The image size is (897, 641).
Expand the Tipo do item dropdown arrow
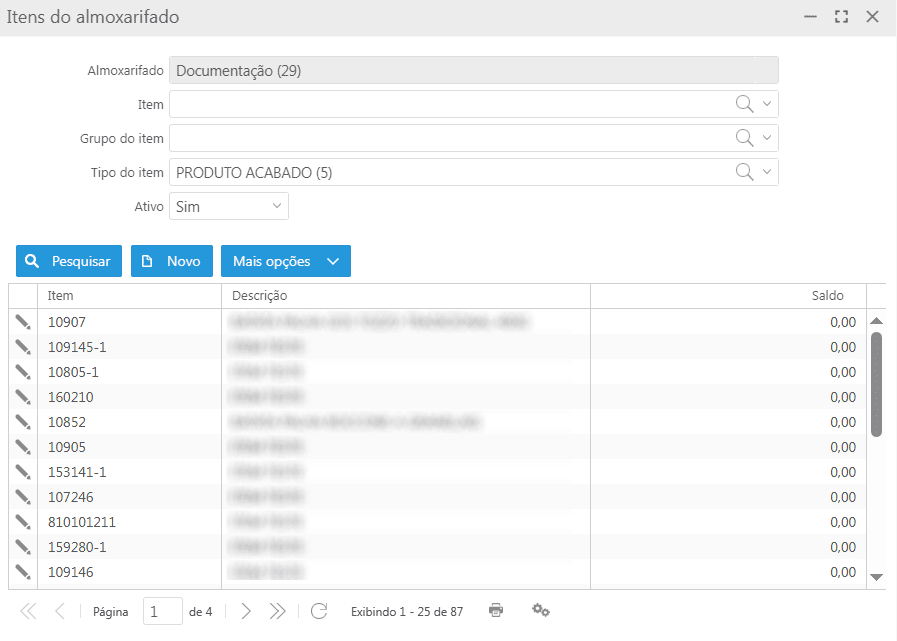[x=767, y=172]
